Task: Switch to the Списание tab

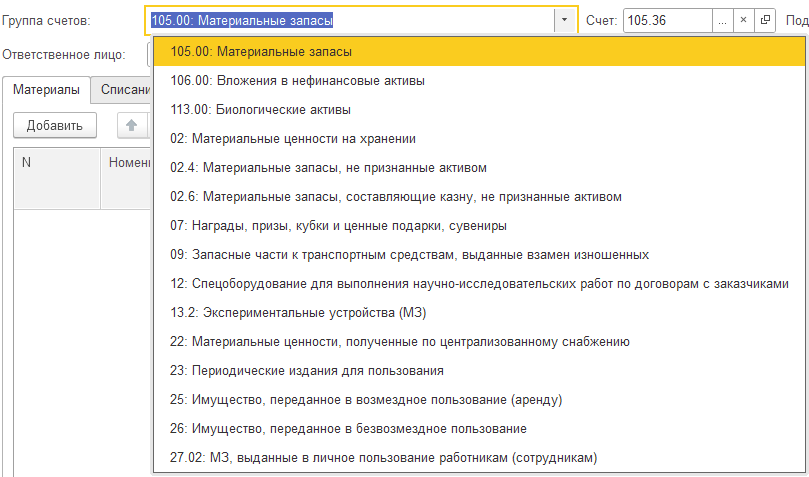Action: pyautogui.click(x=122, y=90)
